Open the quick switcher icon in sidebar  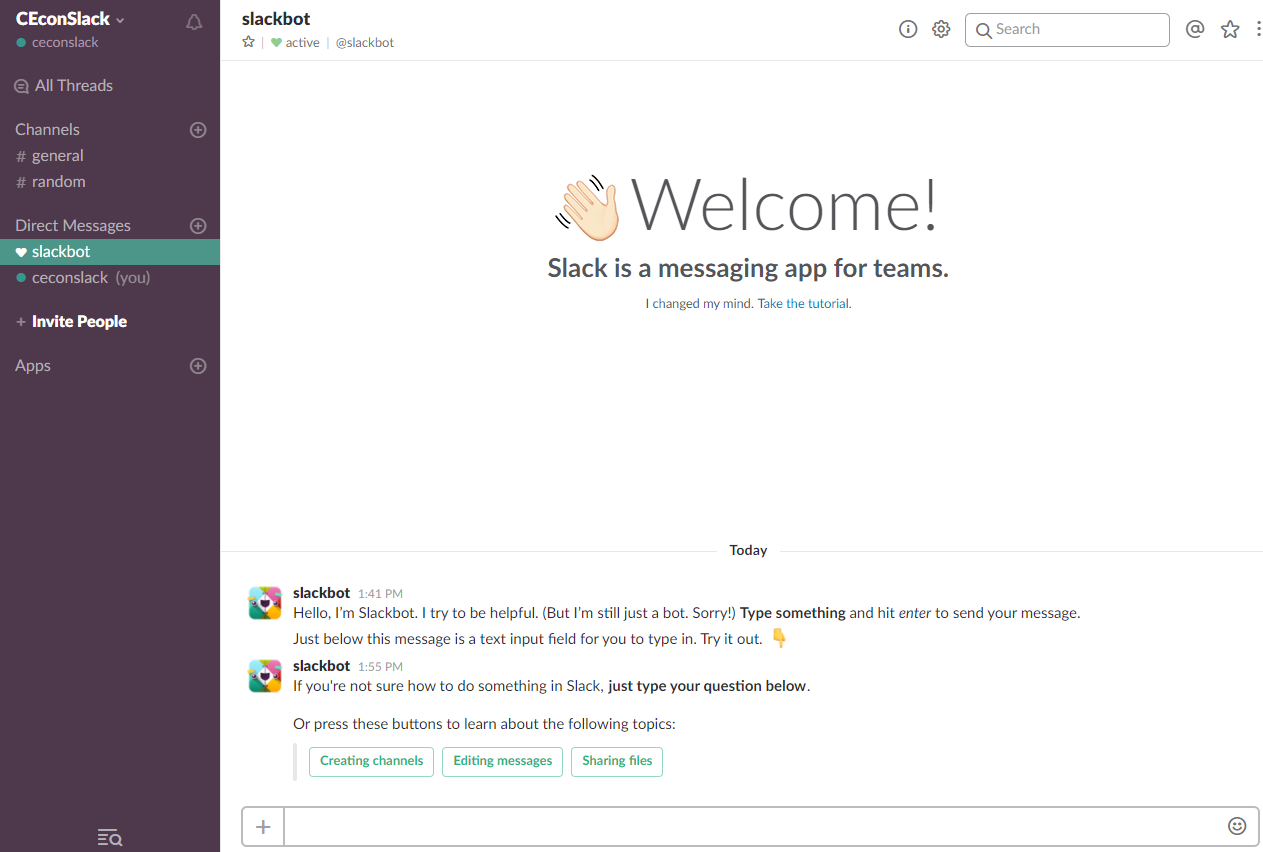click(x=110, y=838)
